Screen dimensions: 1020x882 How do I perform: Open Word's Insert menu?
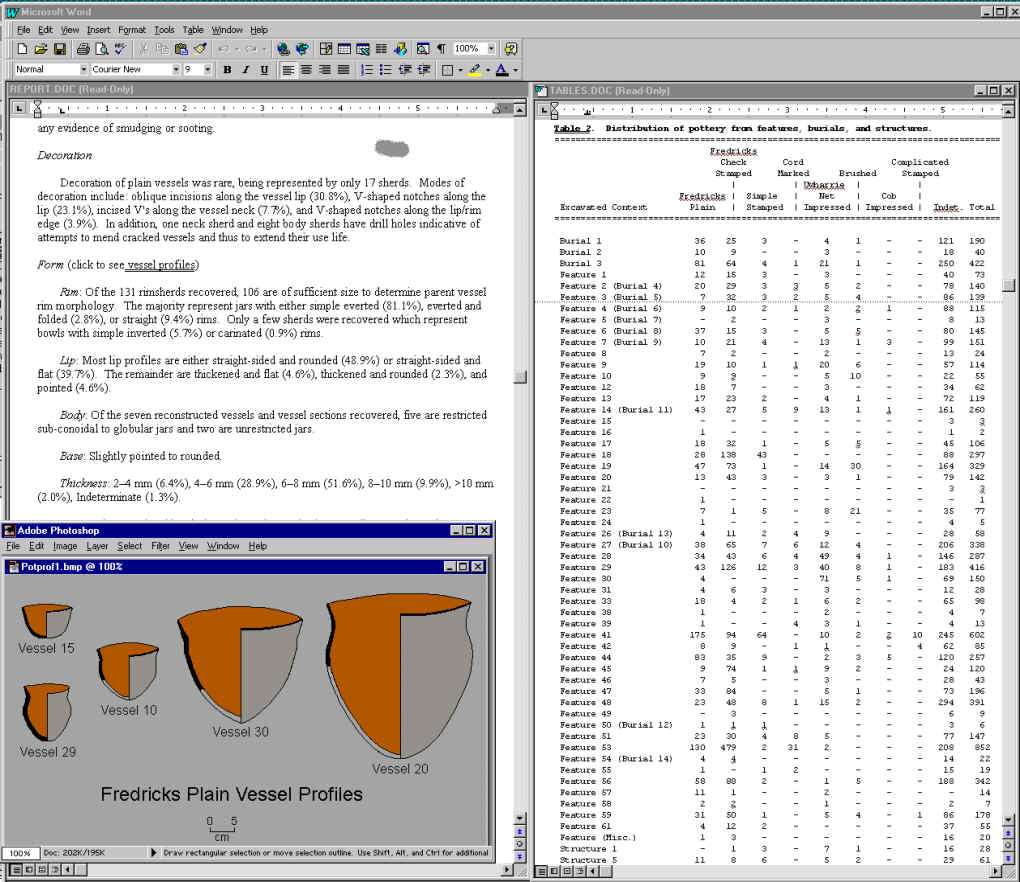pyautogui.click(x=98, y=30)
